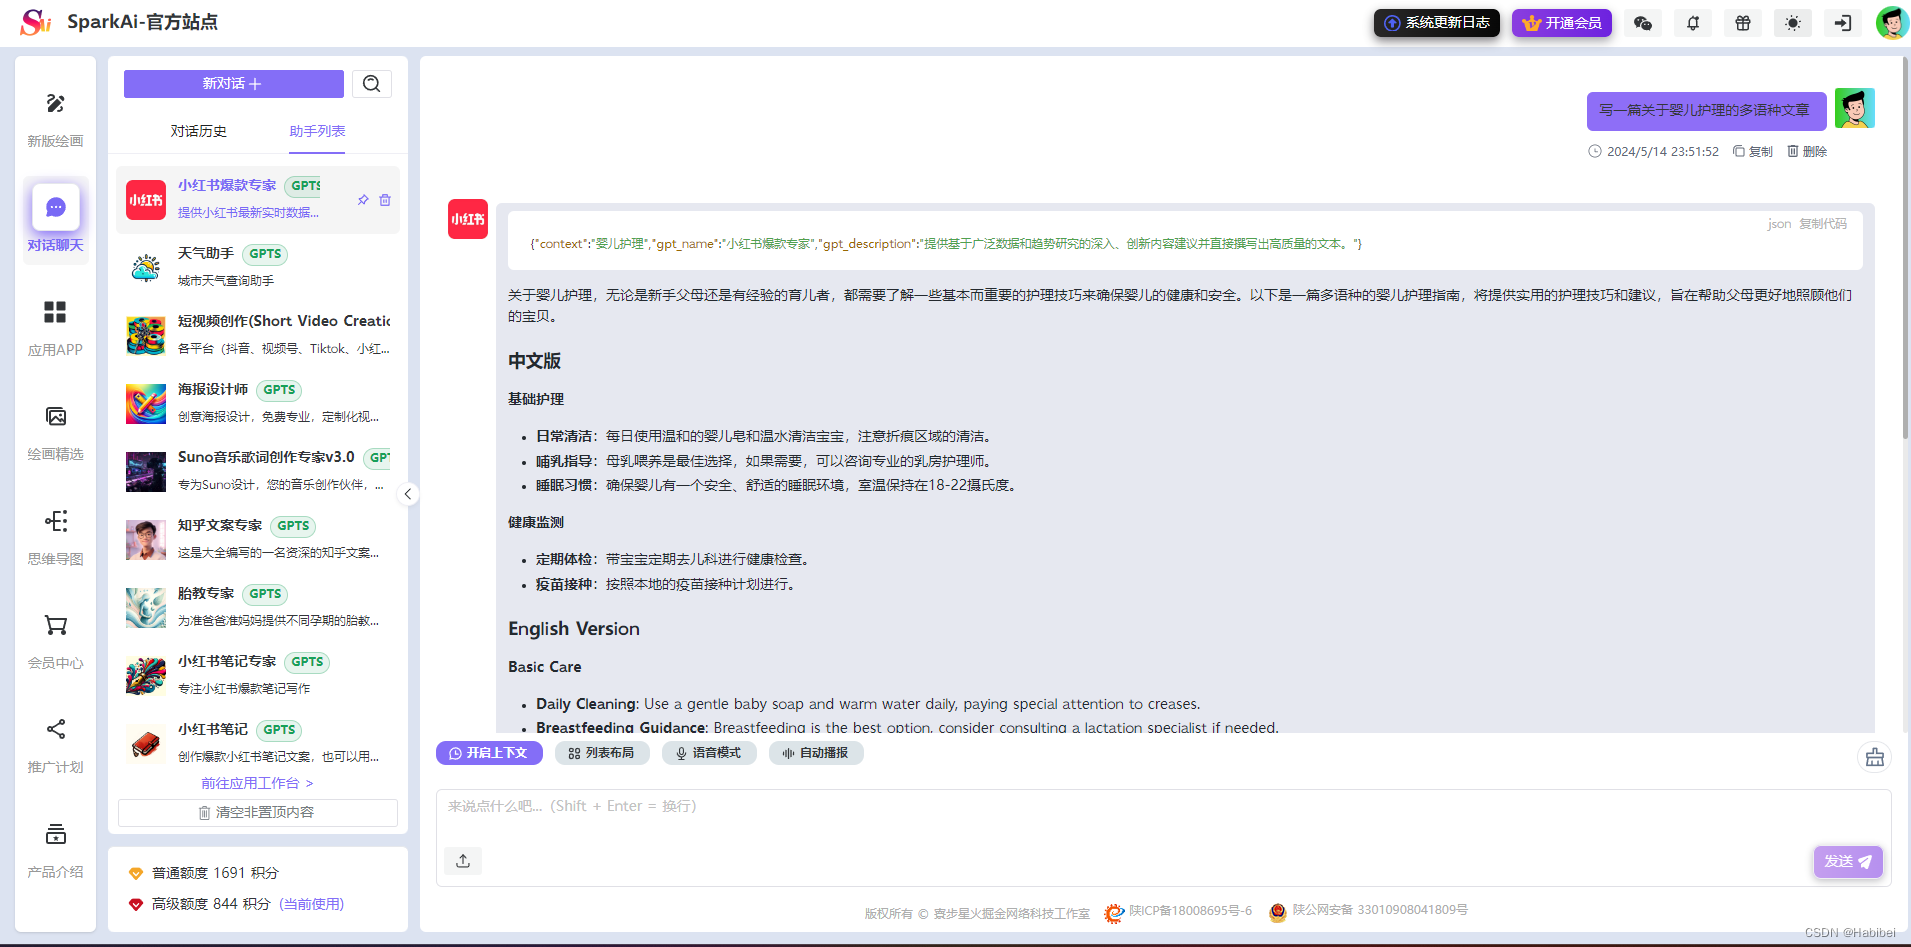Open 新版绘画 in the left sidebar

pyautogui.click(x=55, y=119)
